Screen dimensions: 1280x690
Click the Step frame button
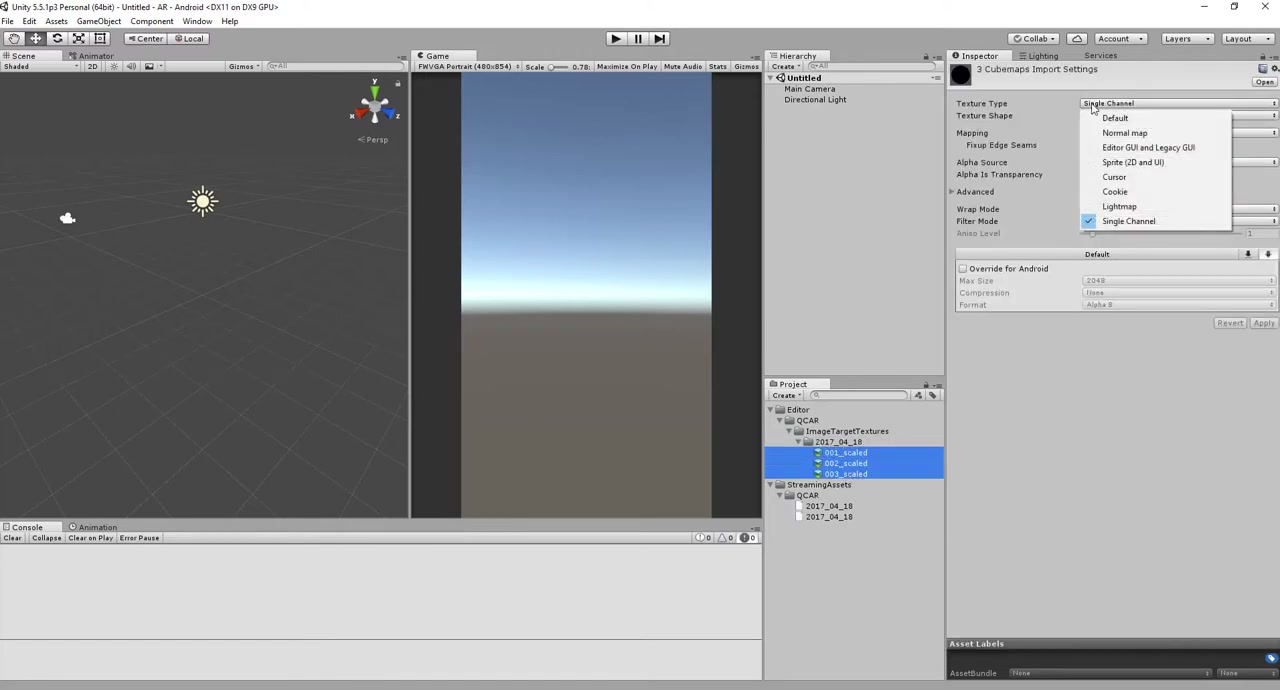(659, 38)
